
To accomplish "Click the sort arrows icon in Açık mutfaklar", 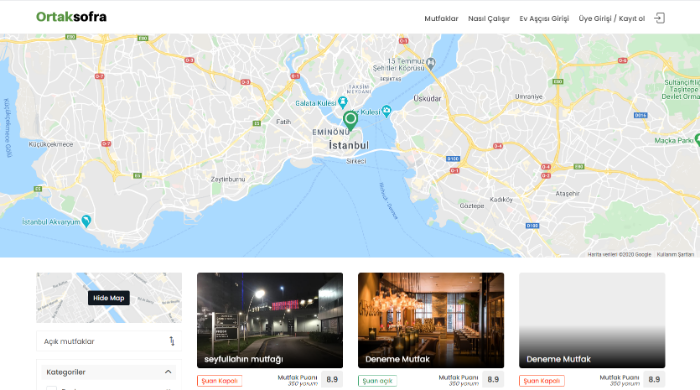I will coord(172,341).
